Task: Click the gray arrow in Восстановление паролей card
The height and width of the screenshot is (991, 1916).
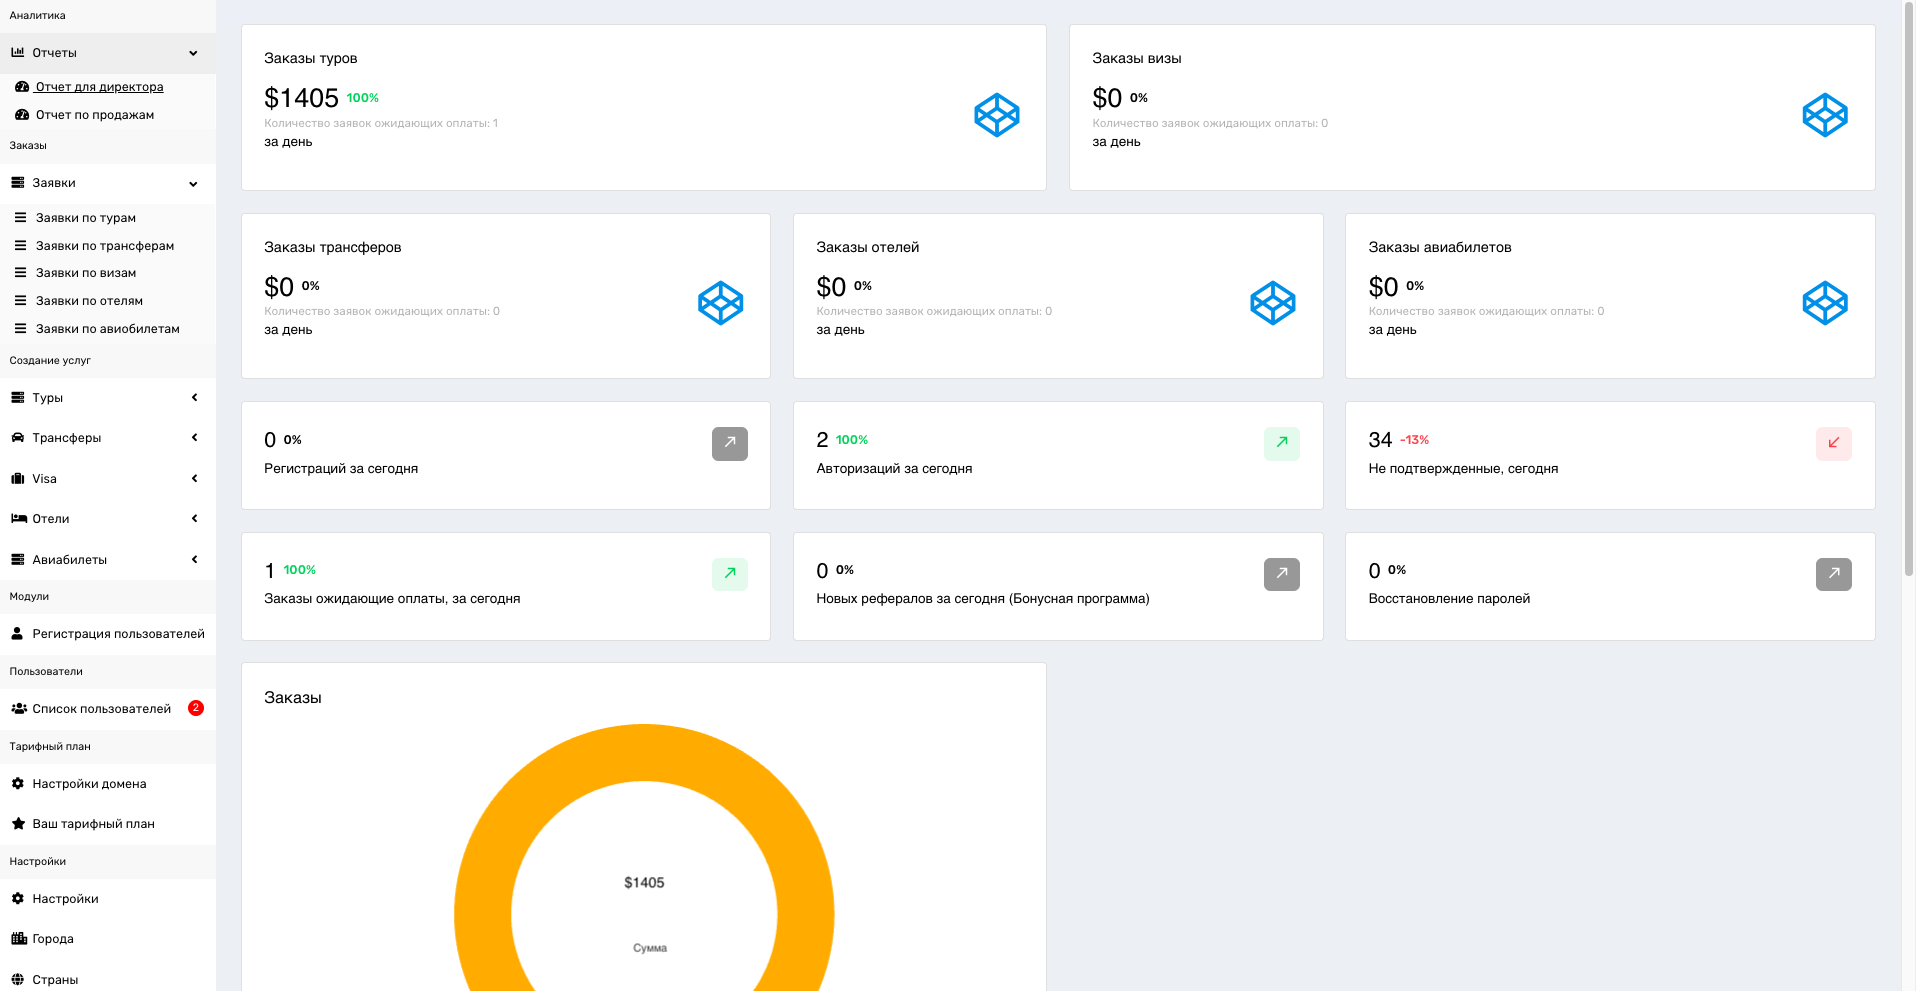Action: pos(1833,574)
